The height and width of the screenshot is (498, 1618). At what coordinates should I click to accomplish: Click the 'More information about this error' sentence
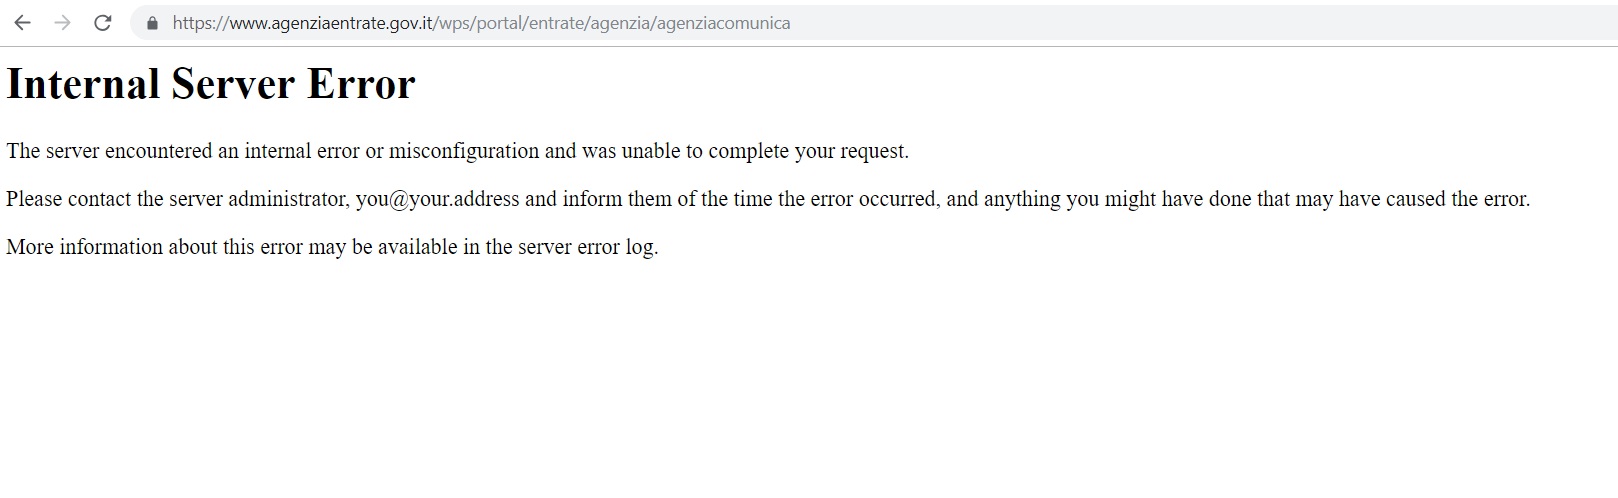click(x=154, y=247)
